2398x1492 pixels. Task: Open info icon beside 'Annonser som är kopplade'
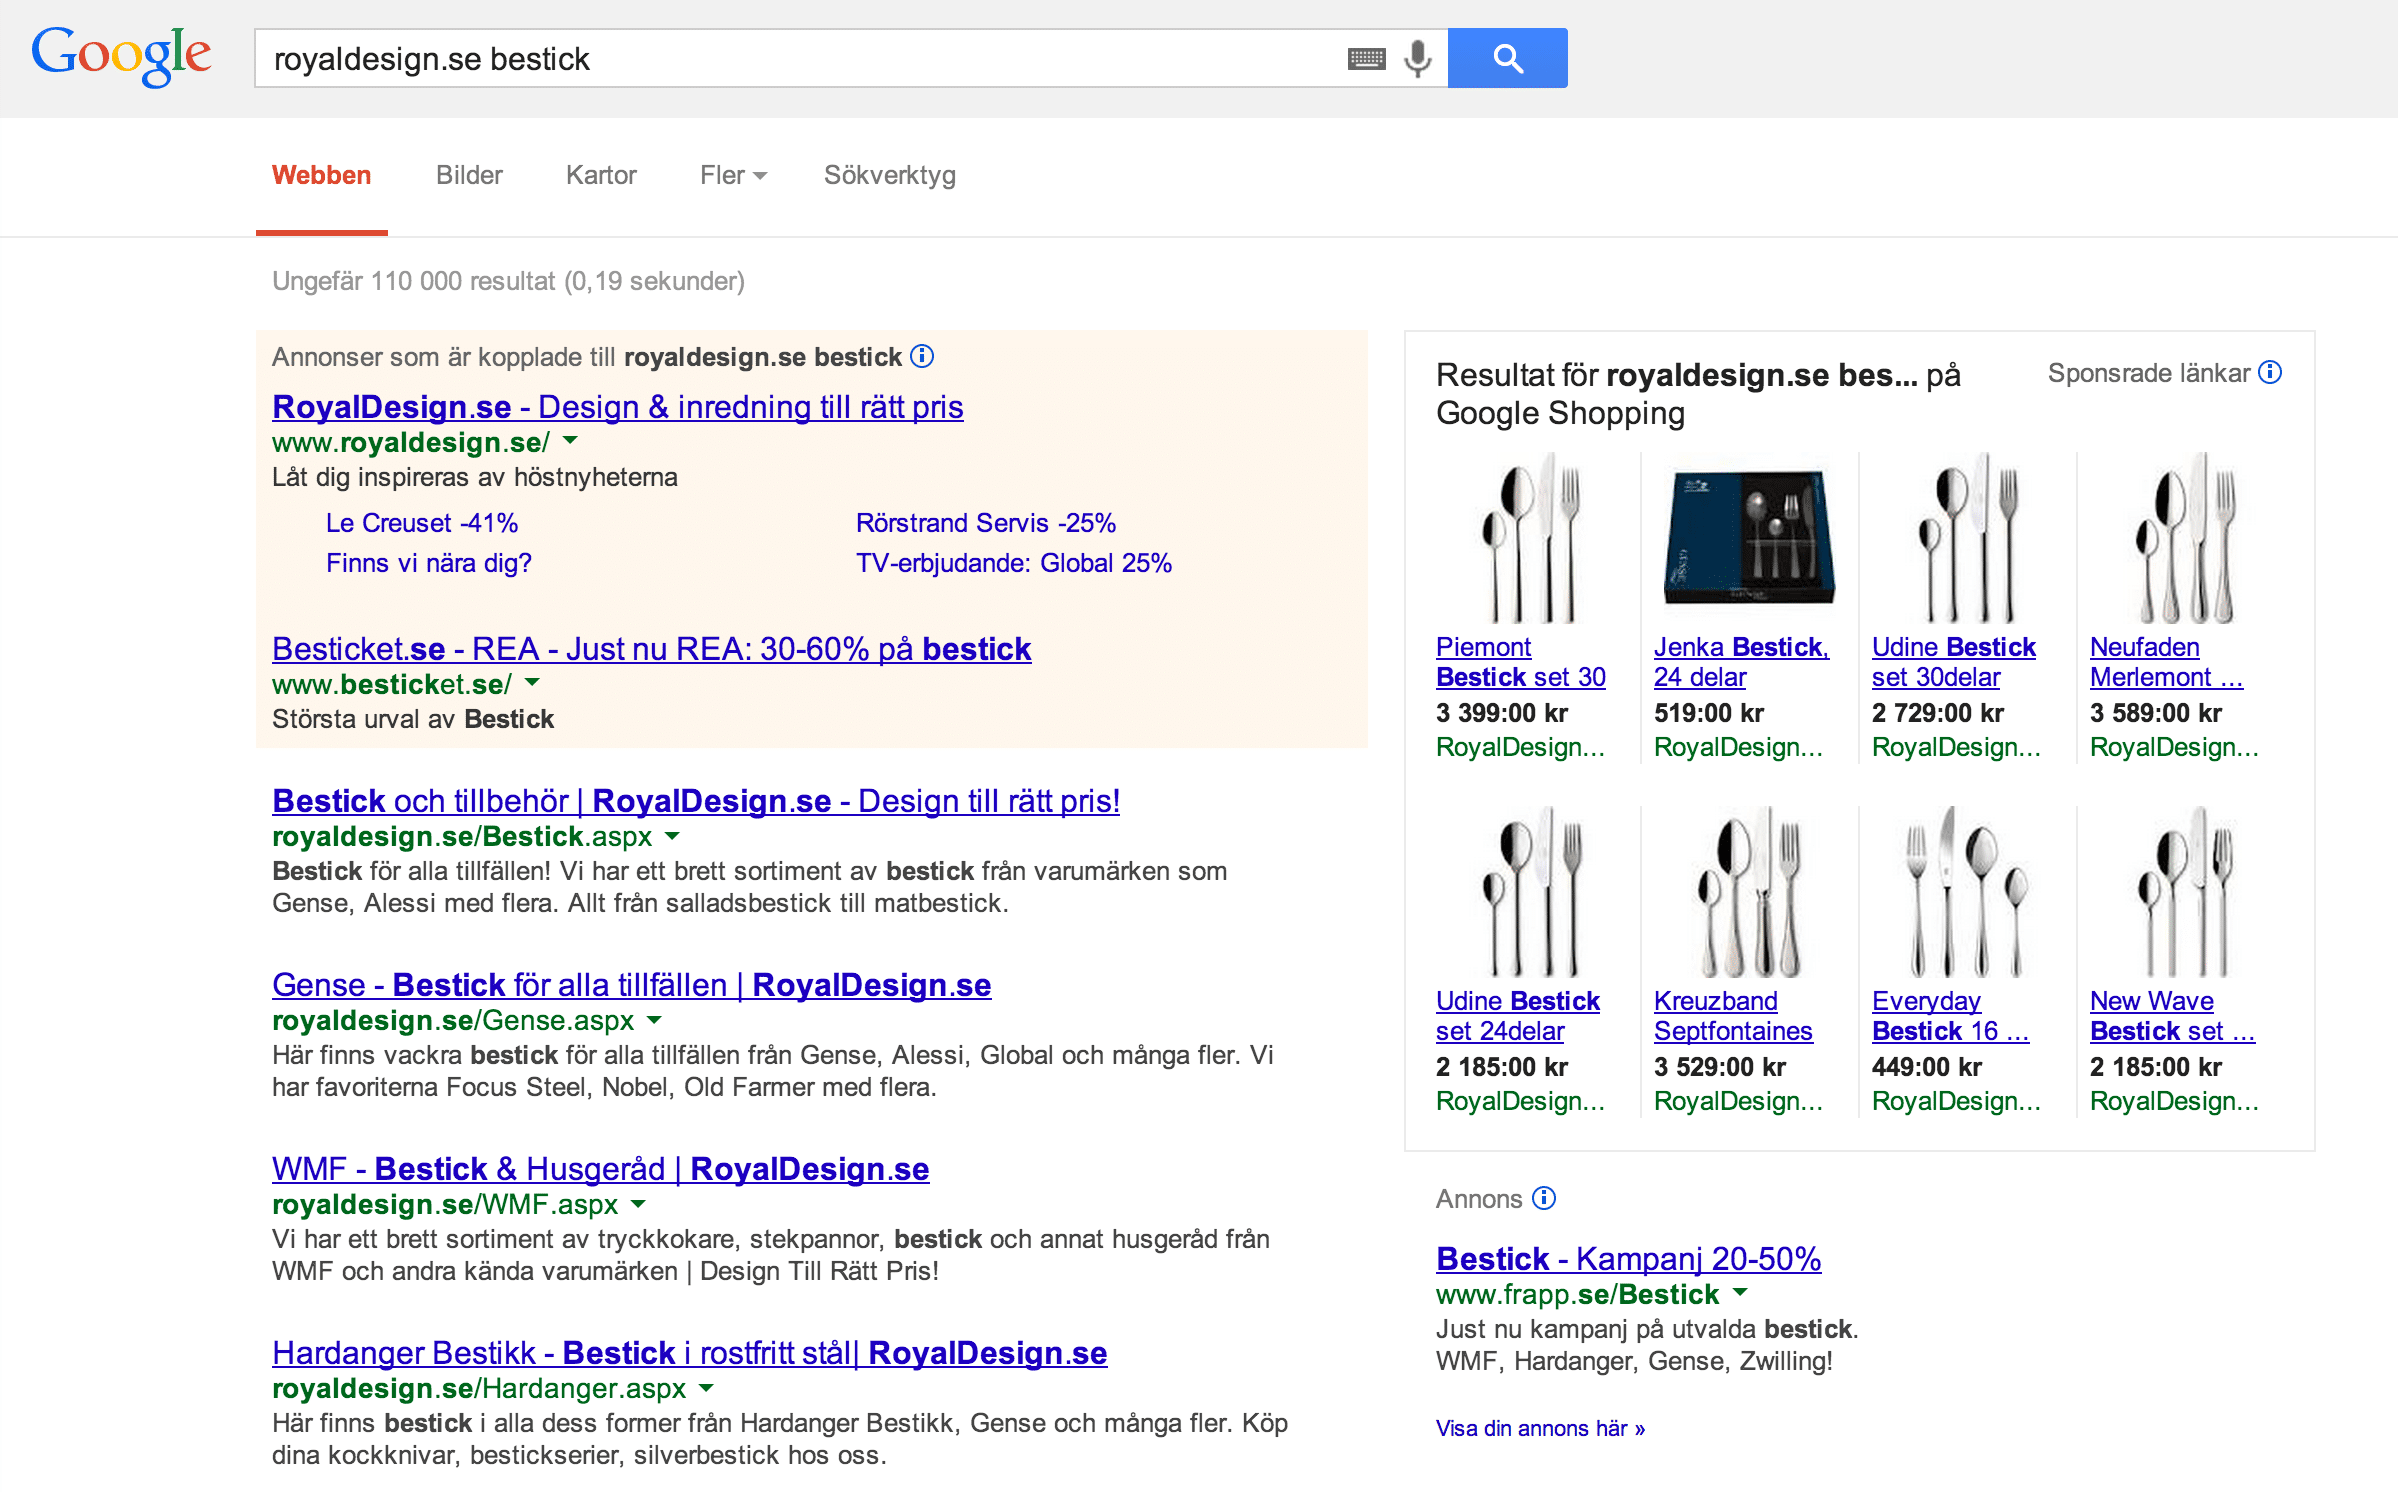tap(922, 356)
